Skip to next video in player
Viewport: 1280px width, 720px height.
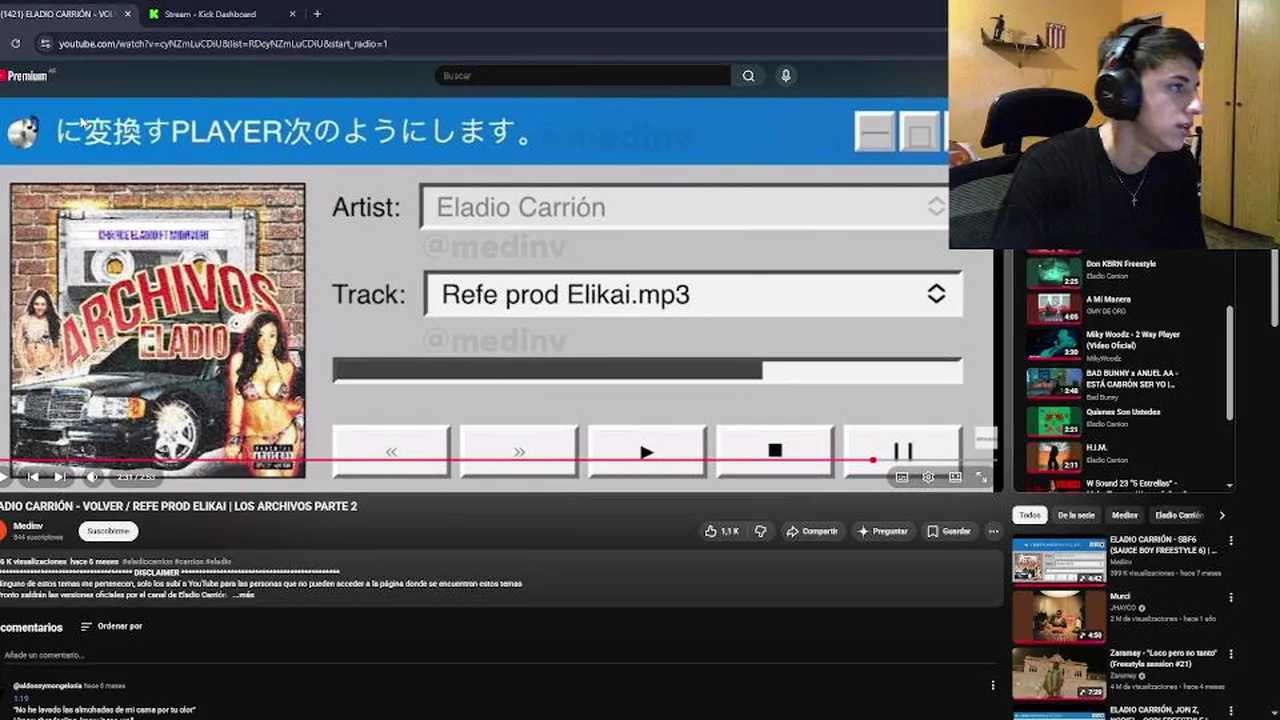pyautogui.click(x=60, y=477)
